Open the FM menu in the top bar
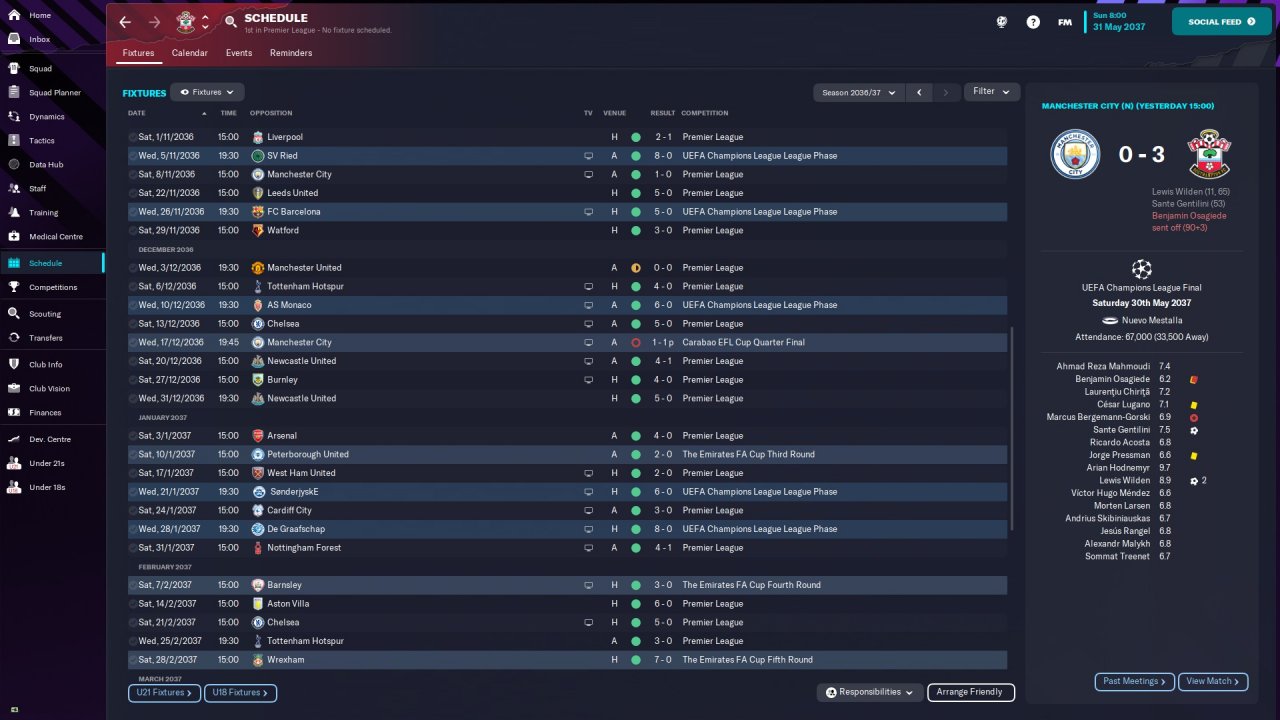The image size is (1280, 720). point(1065,22)
